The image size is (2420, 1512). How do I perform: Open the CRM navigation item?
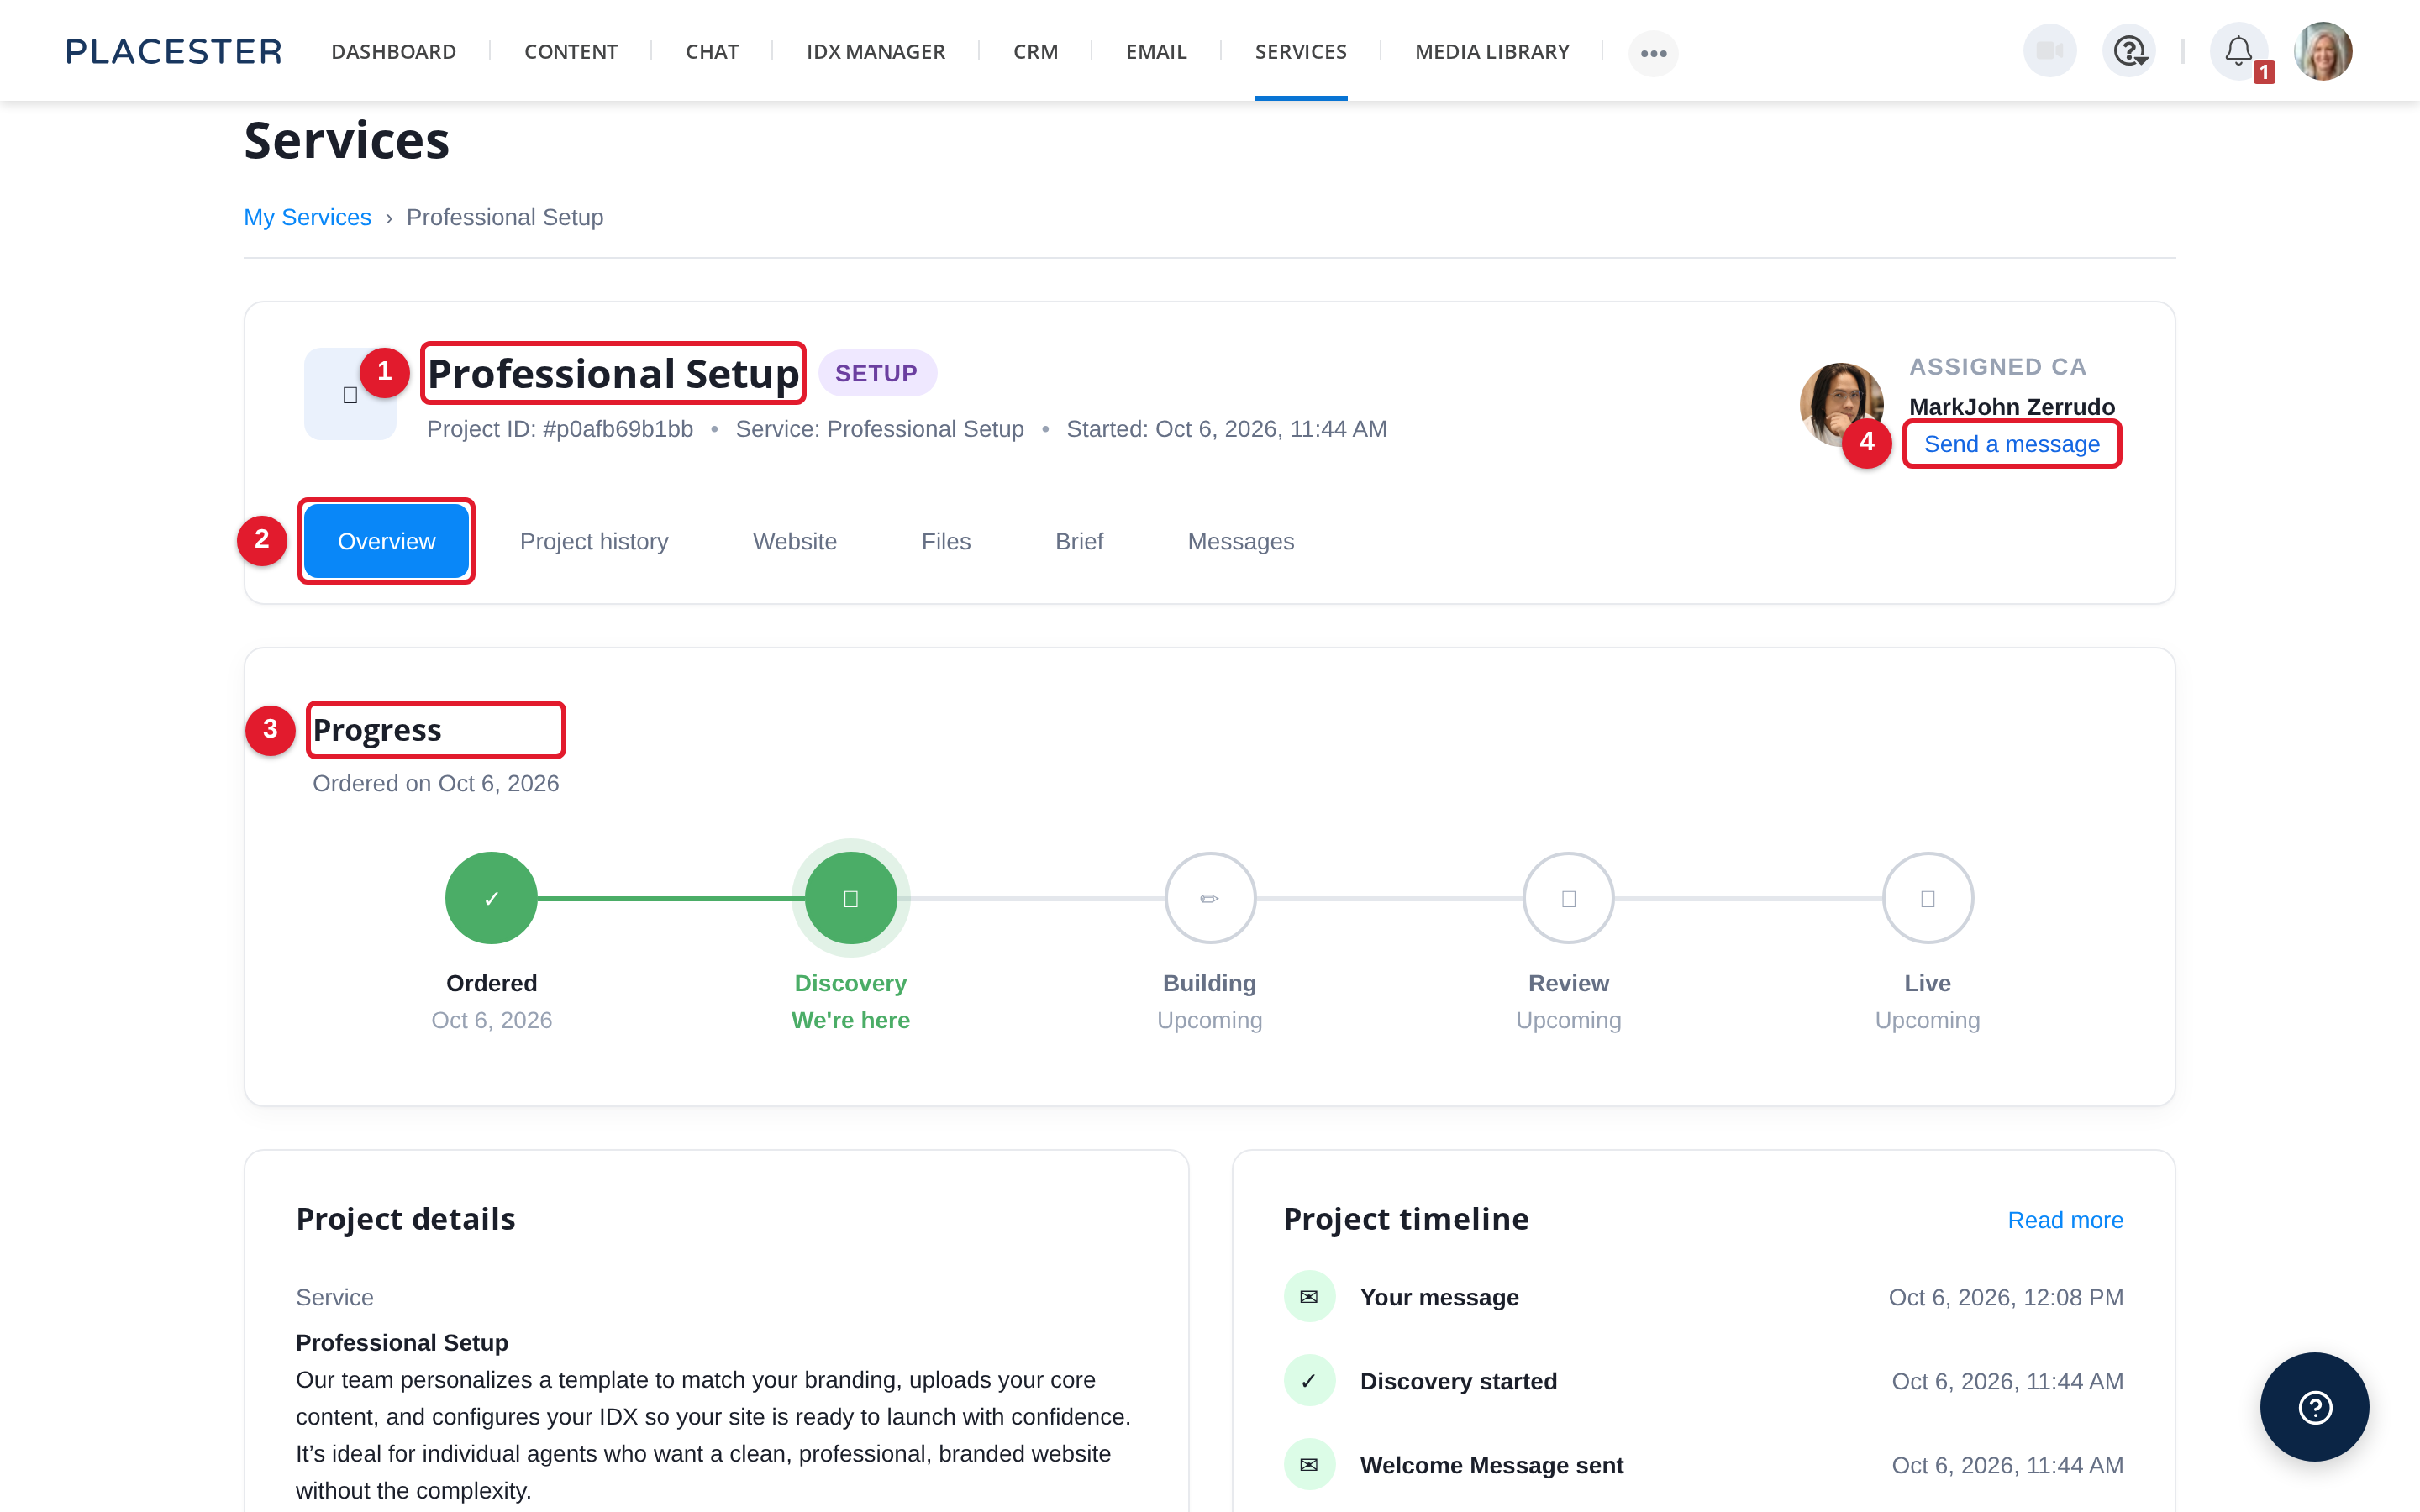tap(1036, 51)
